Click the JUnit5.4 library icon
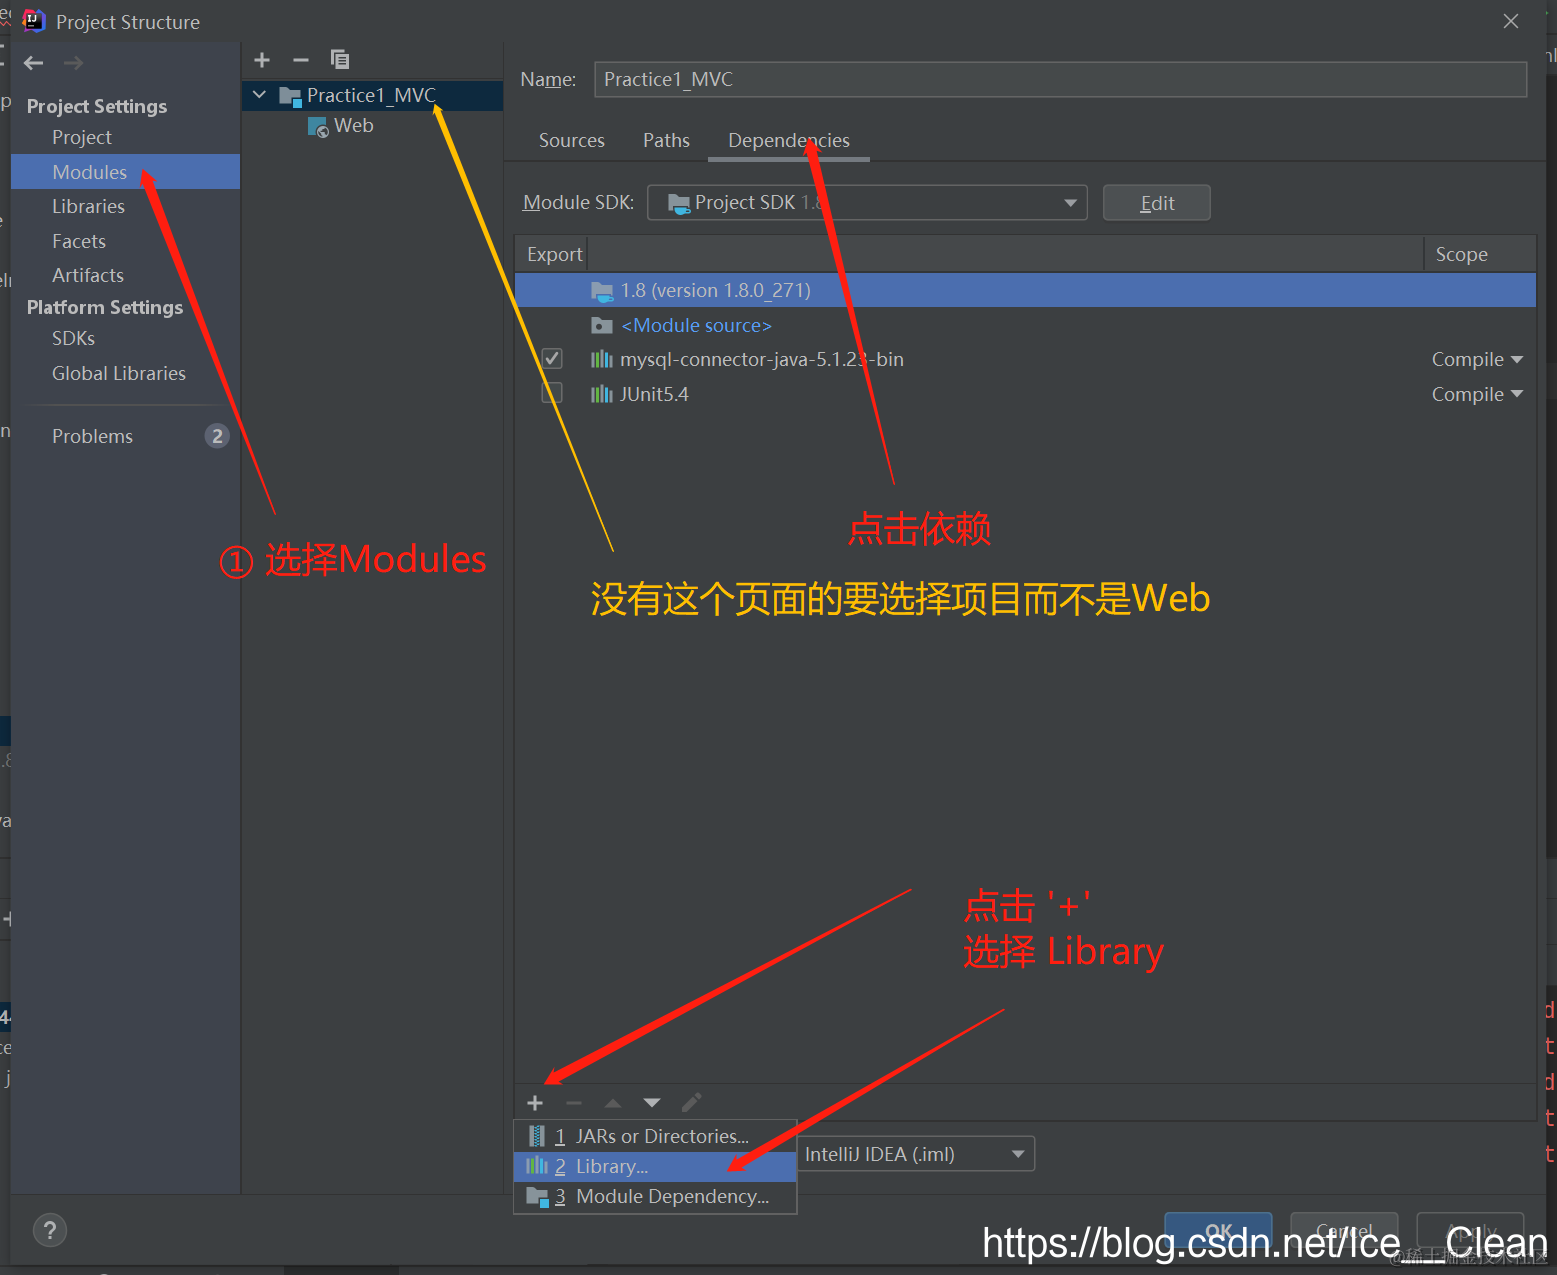1557x1275 pixels. click(x=601, y=394)
